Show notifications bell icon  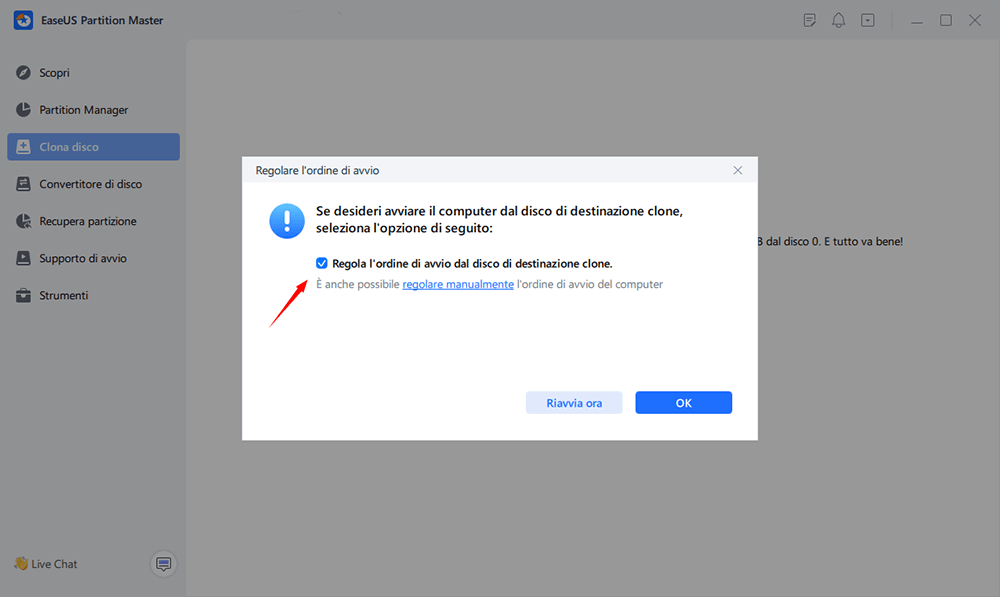[x=839, y=20]
